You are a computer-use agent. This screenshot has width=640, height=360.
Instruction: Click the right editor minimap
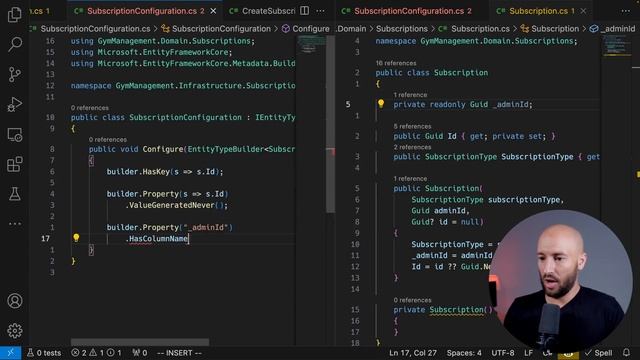tap(616, 46)
